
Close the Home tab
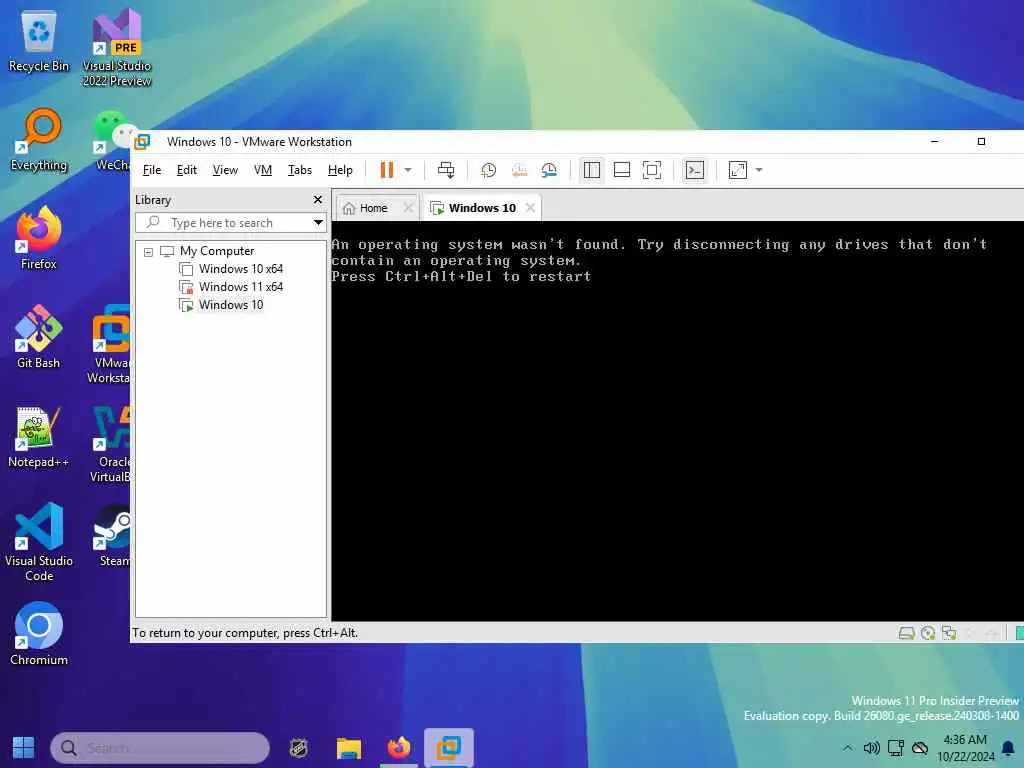408,208
